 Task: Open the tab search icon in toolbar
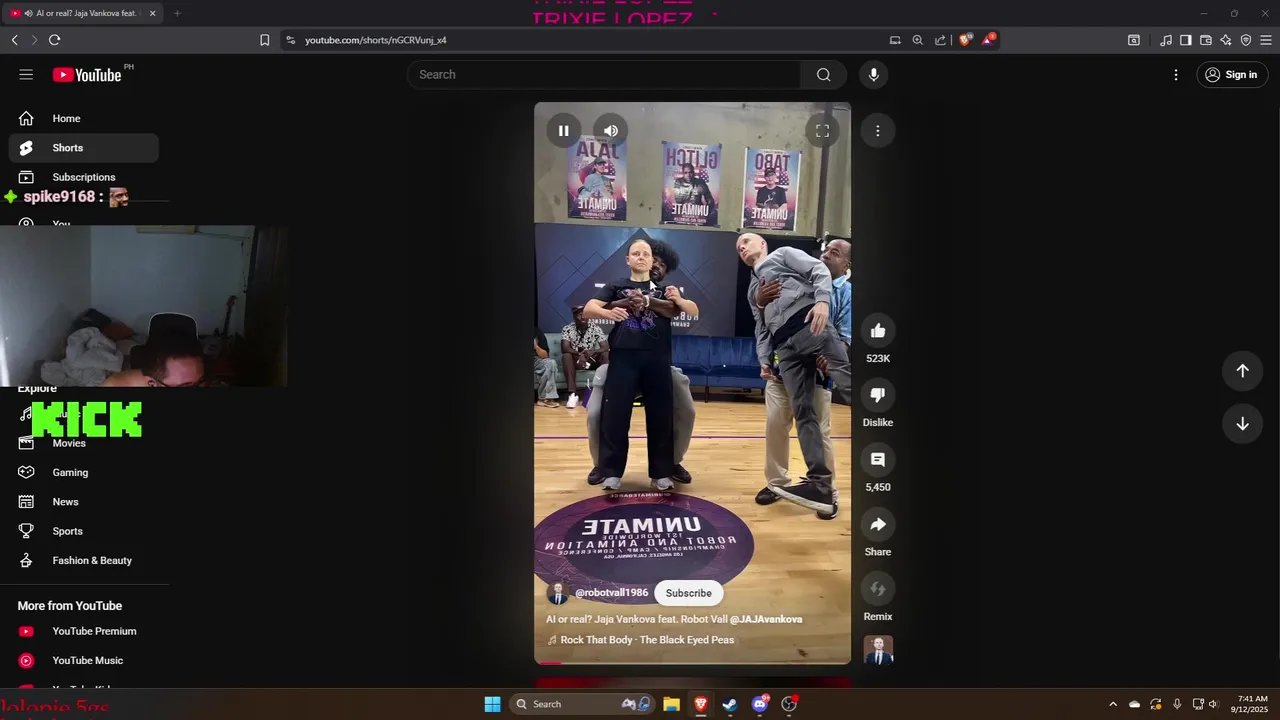(x=1134, y=40)
